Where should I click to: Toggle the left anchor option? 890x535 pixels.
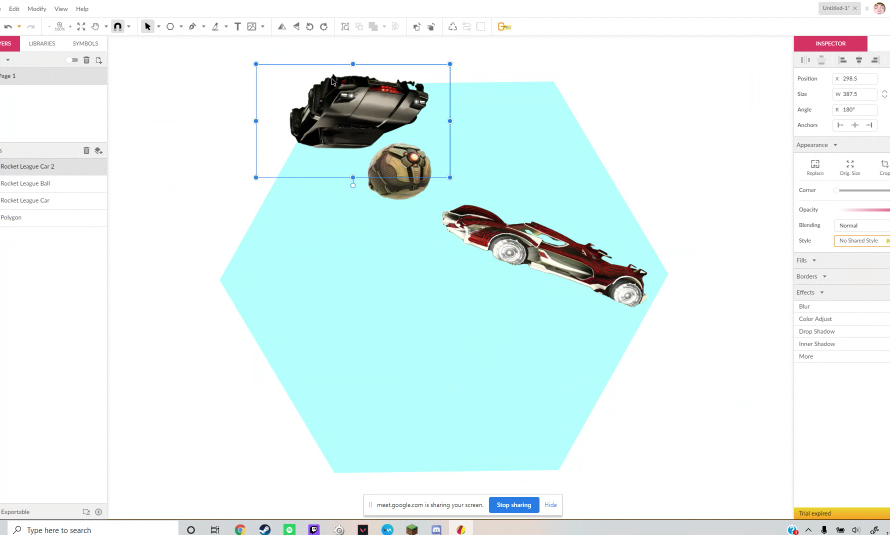pos(841,125)
